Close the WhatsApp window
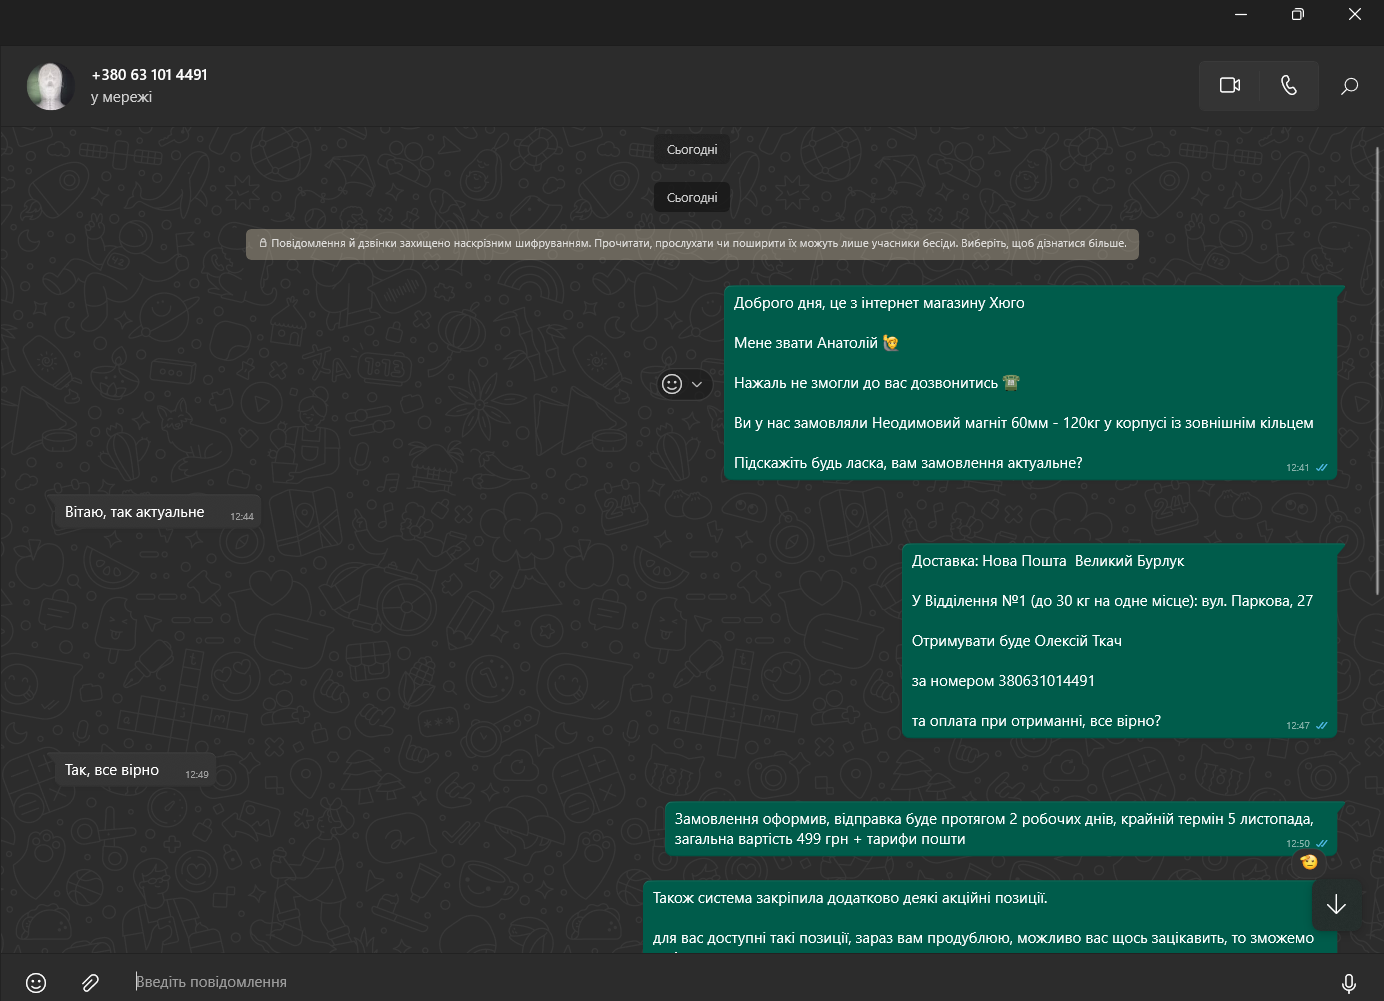Image resolution: width=1384 pixels, height=1001 pixels. pyautogui.click(x=1355, y=14)
